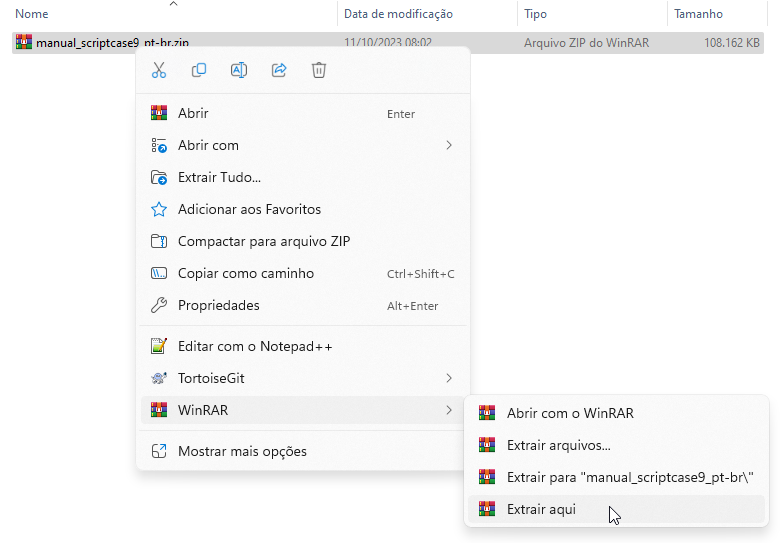Click the Cut scissors icon

tap(159, 70)
